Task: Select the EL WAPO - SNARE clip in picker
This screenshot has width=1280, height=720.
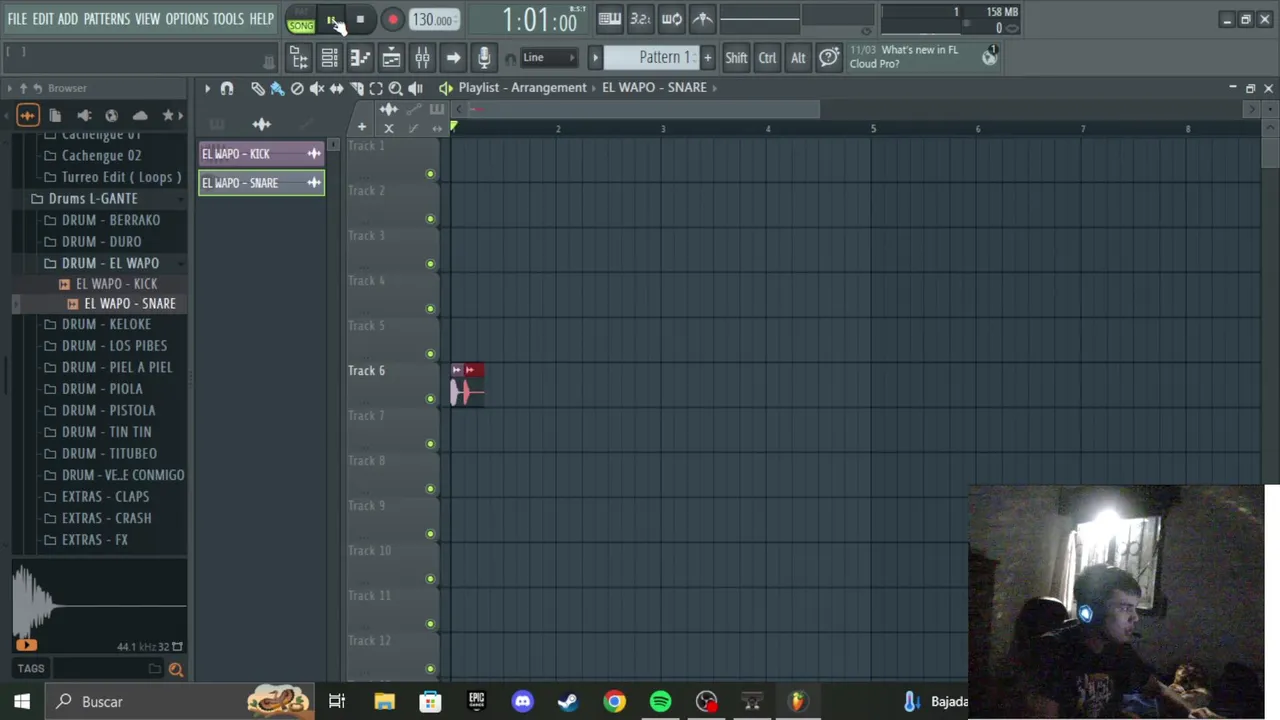Action: click(261, 183)
